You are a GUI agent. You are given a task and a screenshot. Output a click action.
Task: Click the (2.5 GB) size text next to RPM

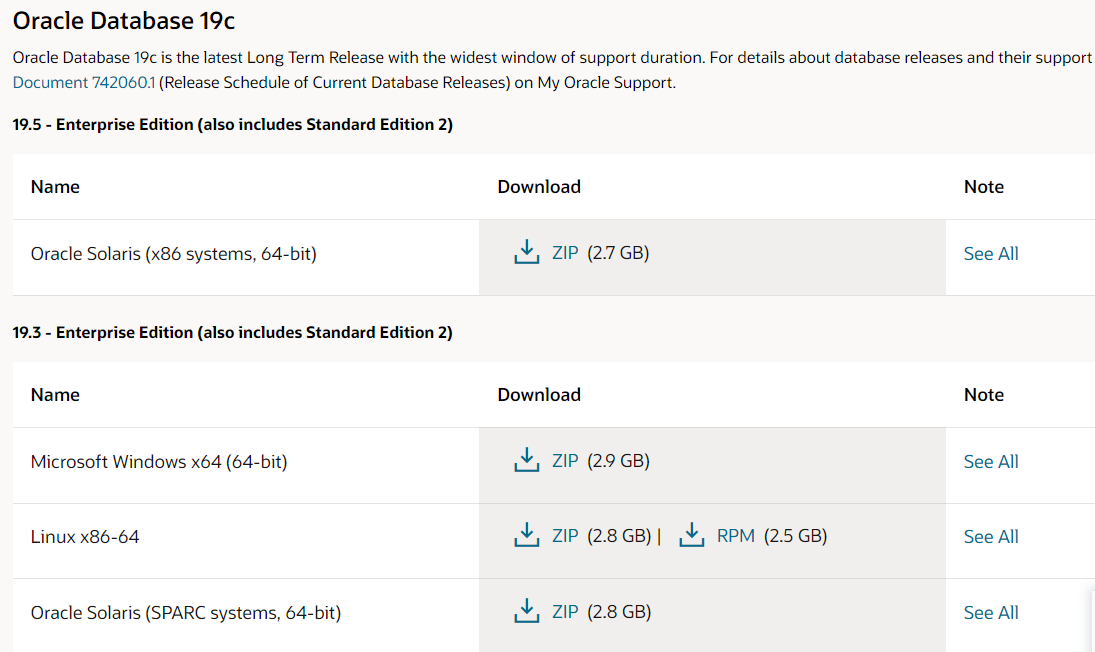795,535
